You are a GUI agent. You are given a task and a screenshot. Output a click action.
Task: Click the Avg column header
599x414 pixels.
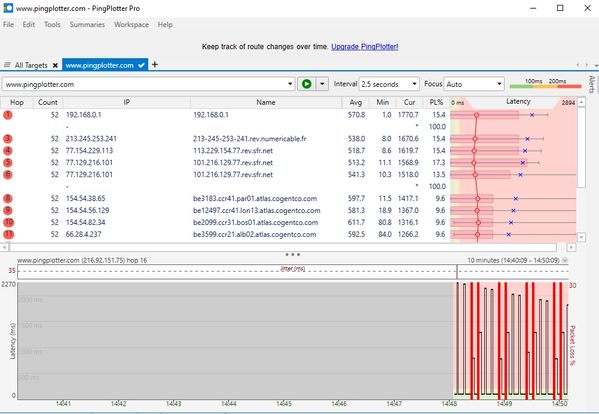pyautogui.click(x=355, y=102)
